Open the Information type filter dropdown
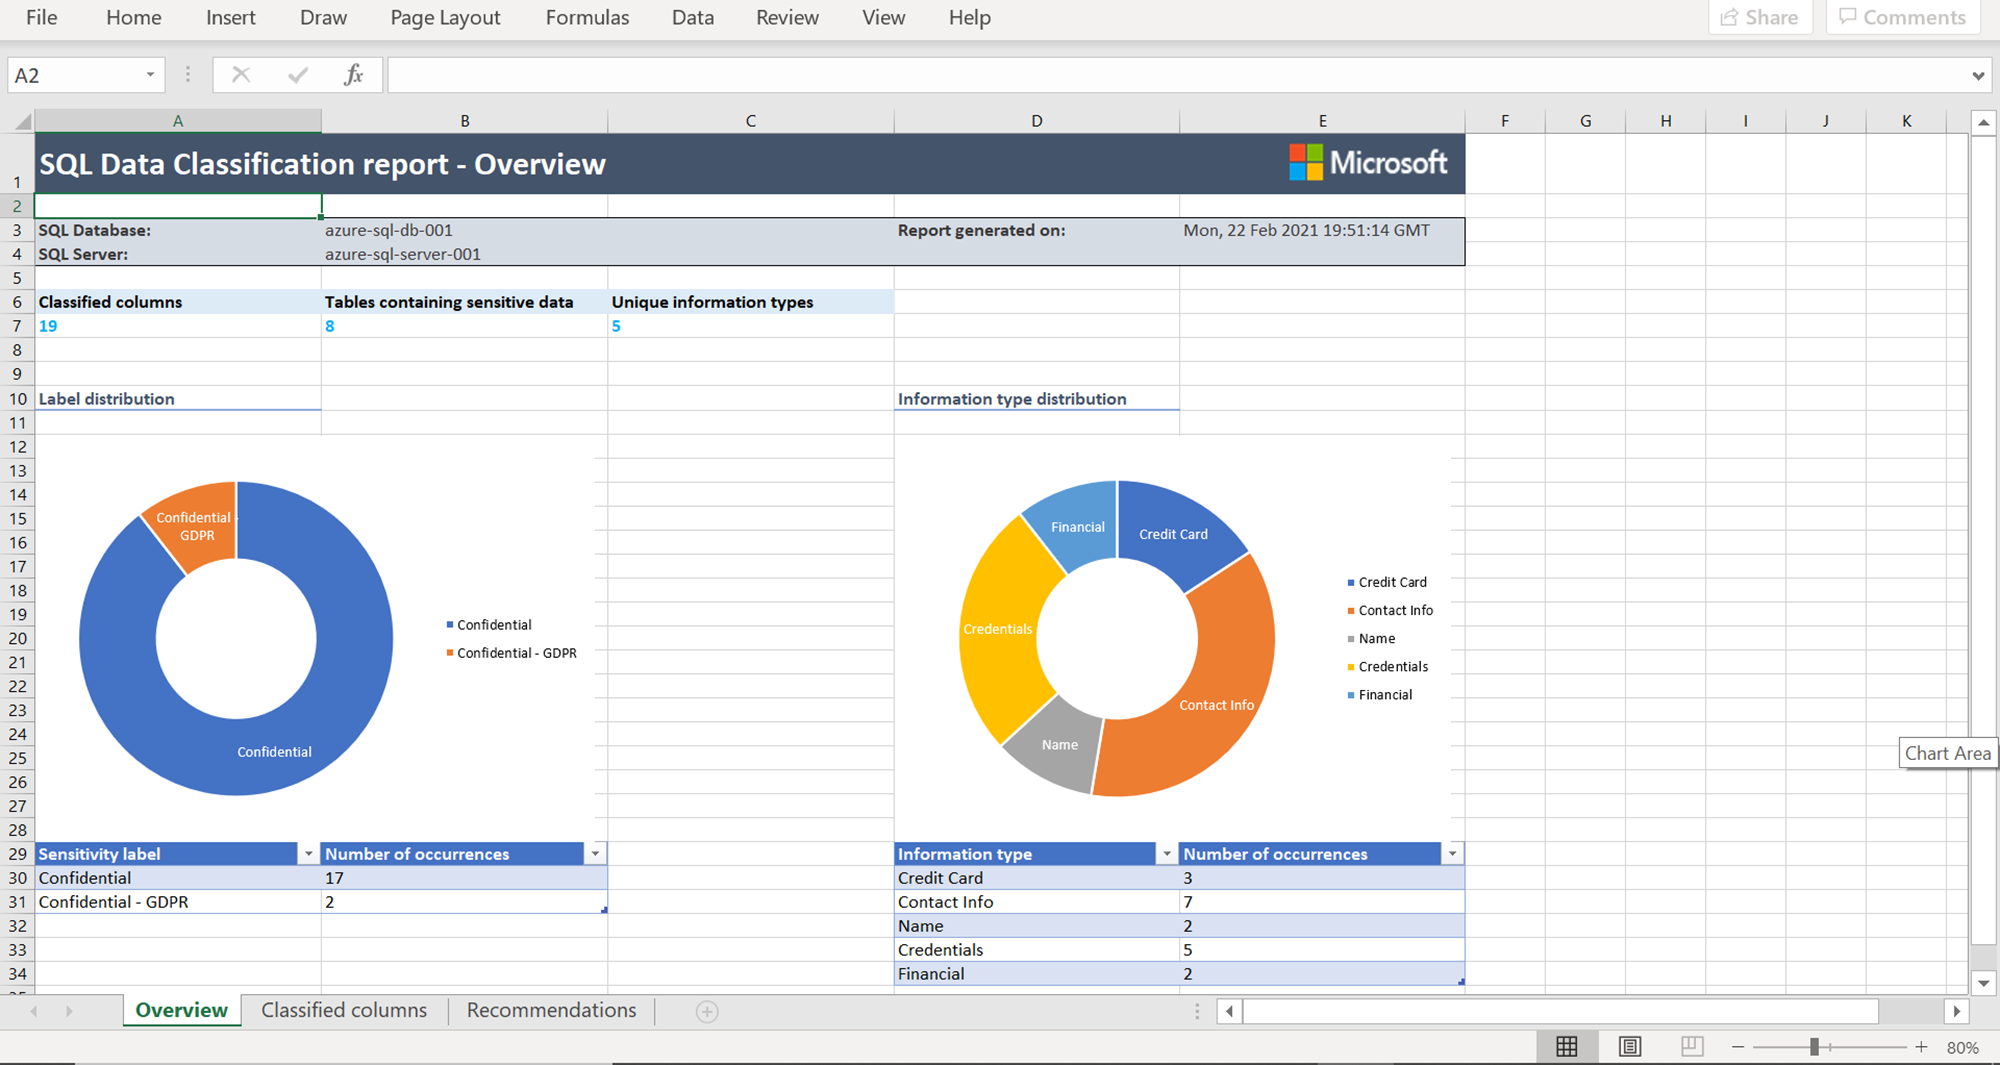Viewport: 2000px width, 1065px height. (x=1166, y=854)
